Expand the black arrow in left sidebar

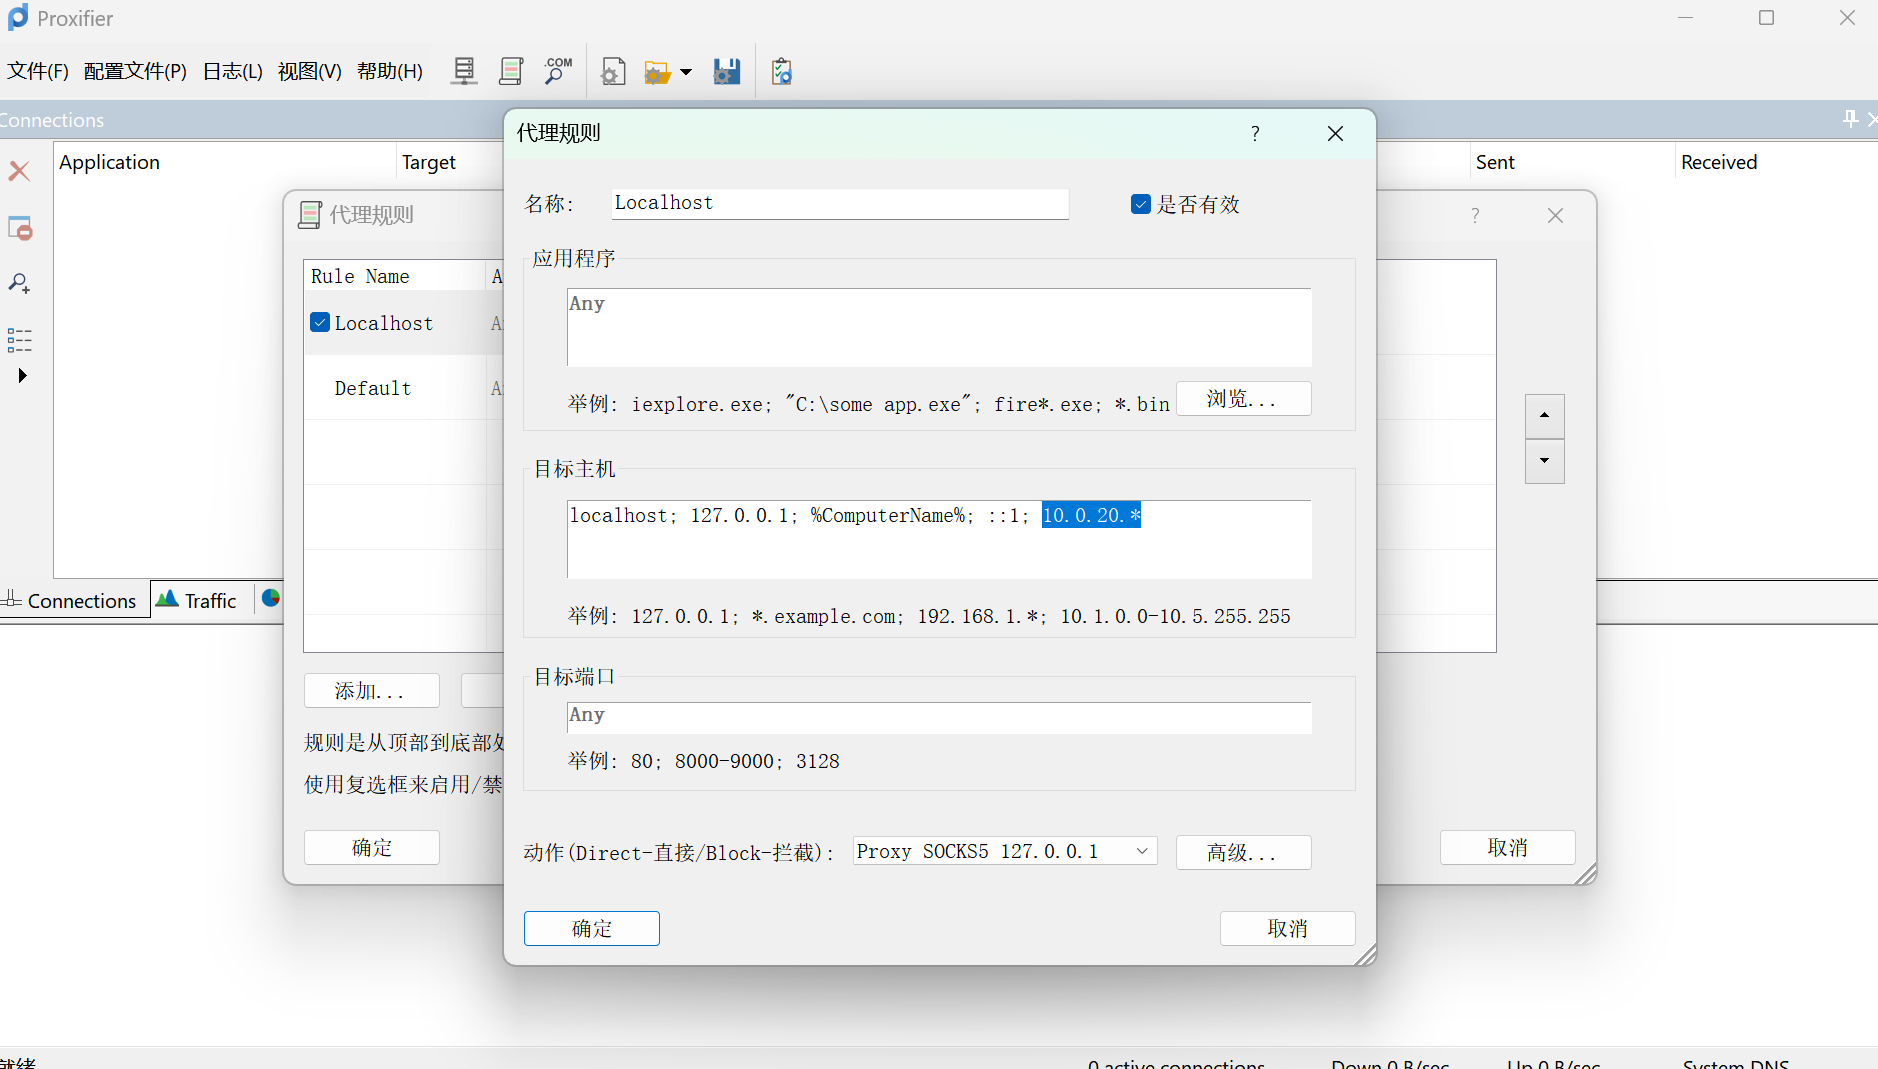[x=22, y=376]
